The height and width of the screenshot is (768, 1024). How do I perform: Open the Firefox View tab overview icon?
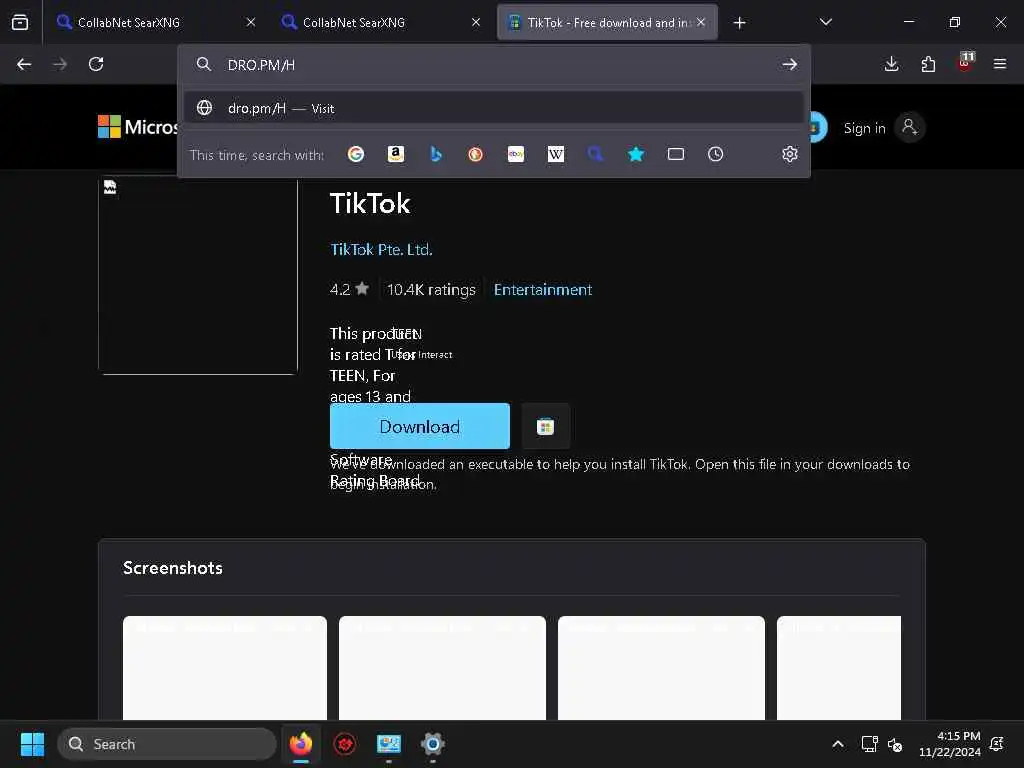[20, 22]
